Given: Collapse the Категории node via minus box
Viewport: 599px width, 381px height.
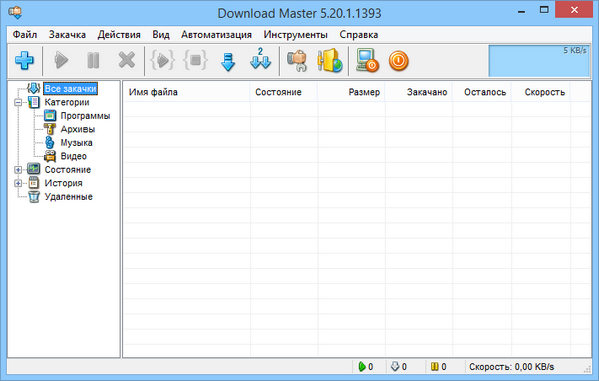Looking at the screenshot, I should 18,102.
